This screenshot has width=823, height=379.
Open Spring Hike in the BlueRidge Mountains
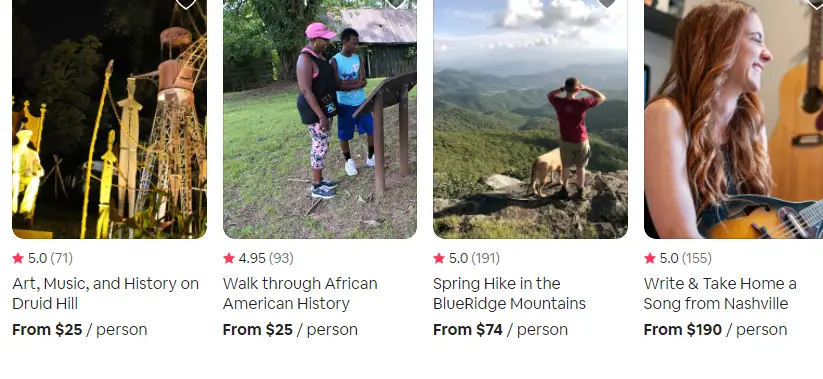509,293
